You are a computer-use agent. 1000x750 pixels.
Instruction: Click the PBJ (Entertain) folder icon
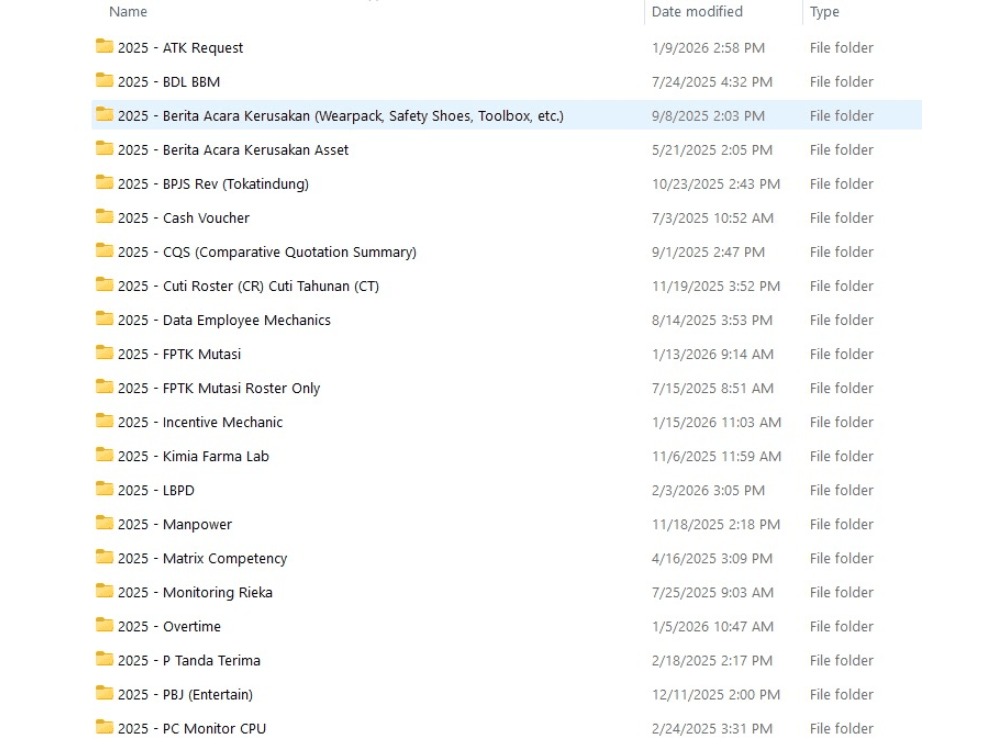click(105, 693)
